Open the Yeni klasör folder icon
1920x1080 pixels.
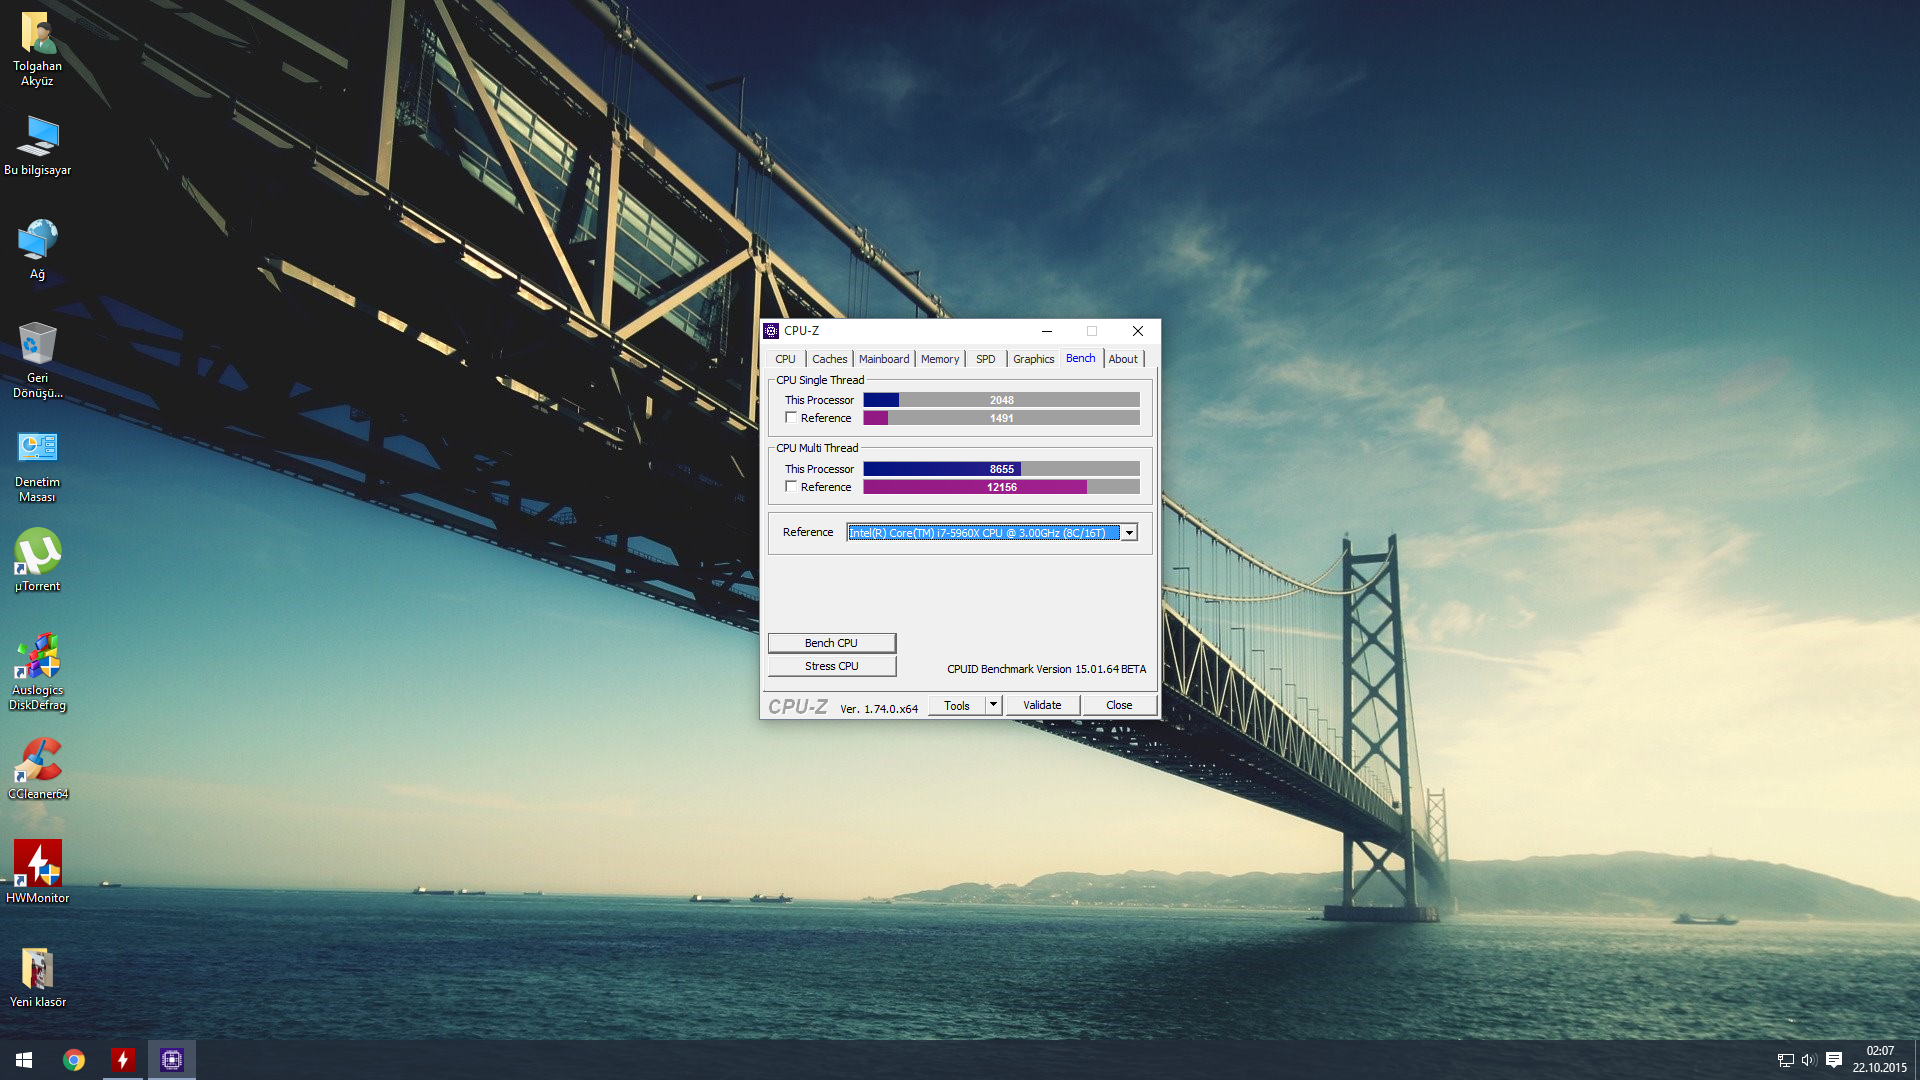[x=37, y=977]
